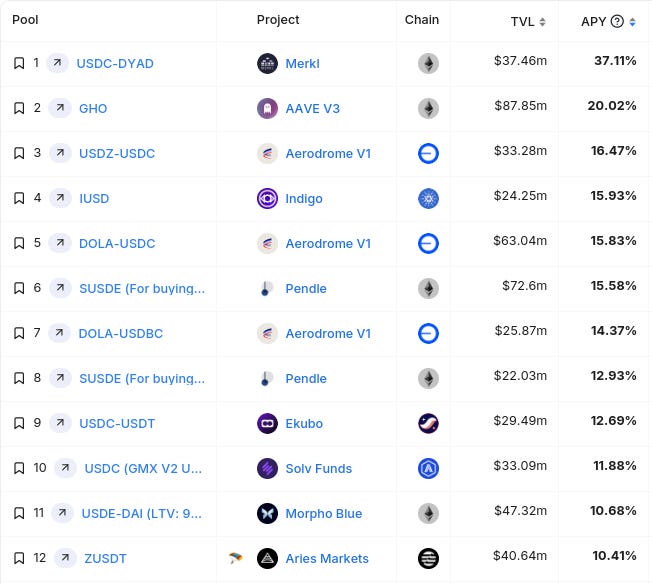Bookmark pool row number 8
This screenshot has width=652, height=584.
click(x=19, y=378)
